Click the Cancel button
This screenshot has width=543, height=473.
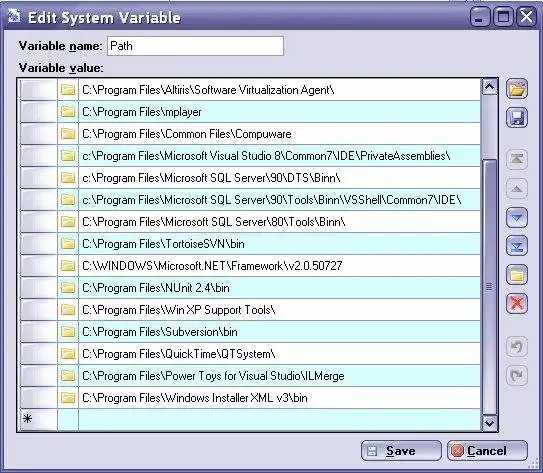487,451
